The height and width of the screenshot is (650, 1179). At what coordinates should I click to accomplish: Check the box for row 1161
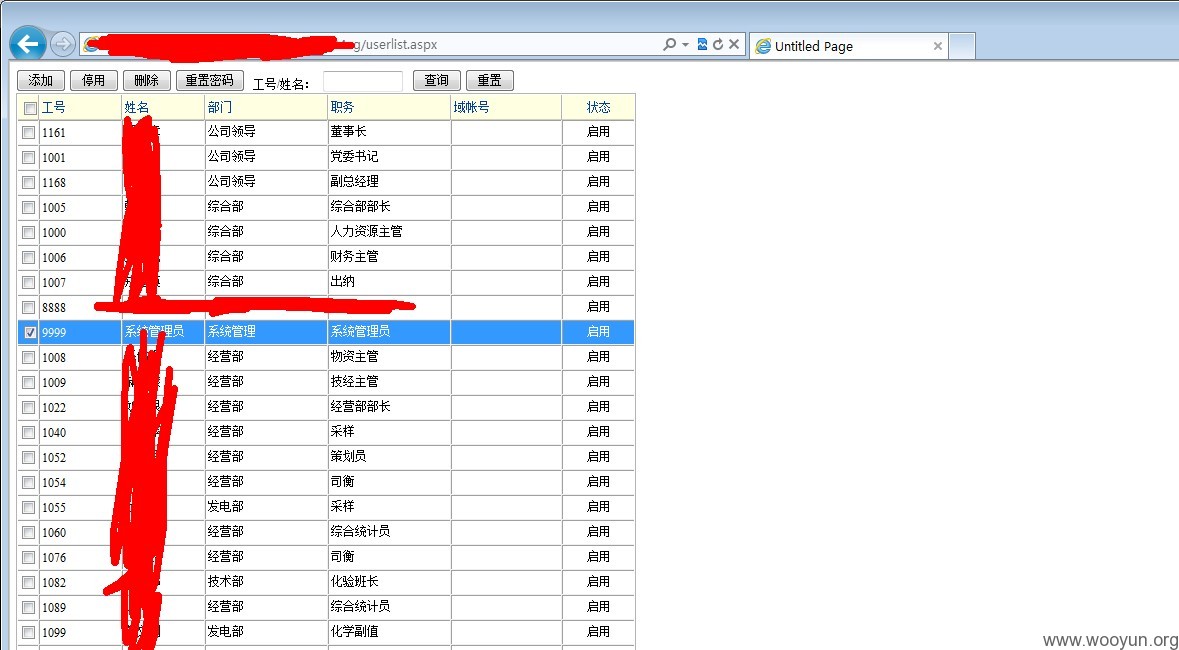[29, 132]
